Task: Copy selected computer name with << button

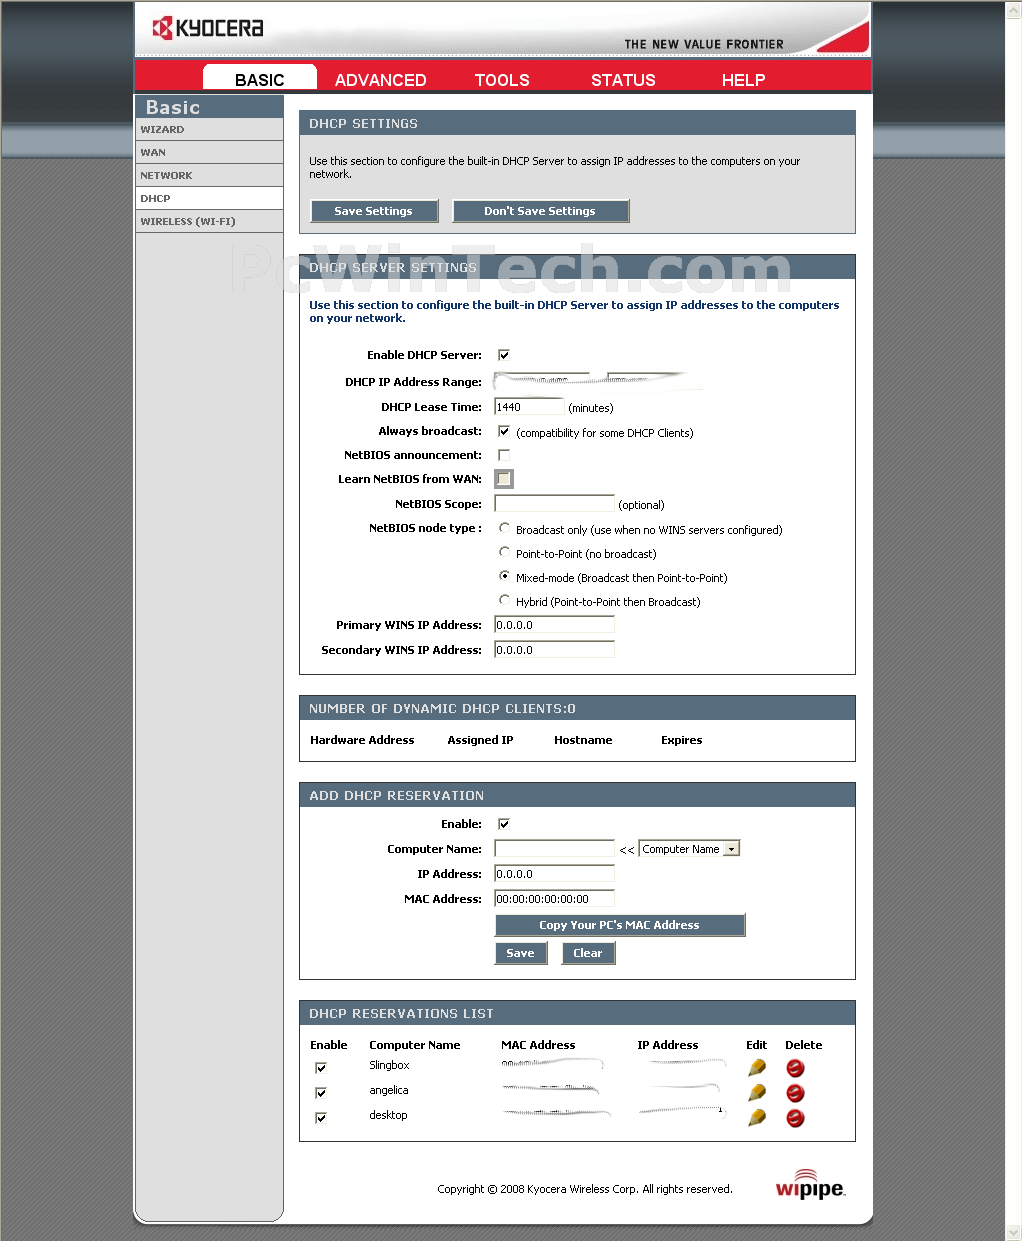Action: 627,850
